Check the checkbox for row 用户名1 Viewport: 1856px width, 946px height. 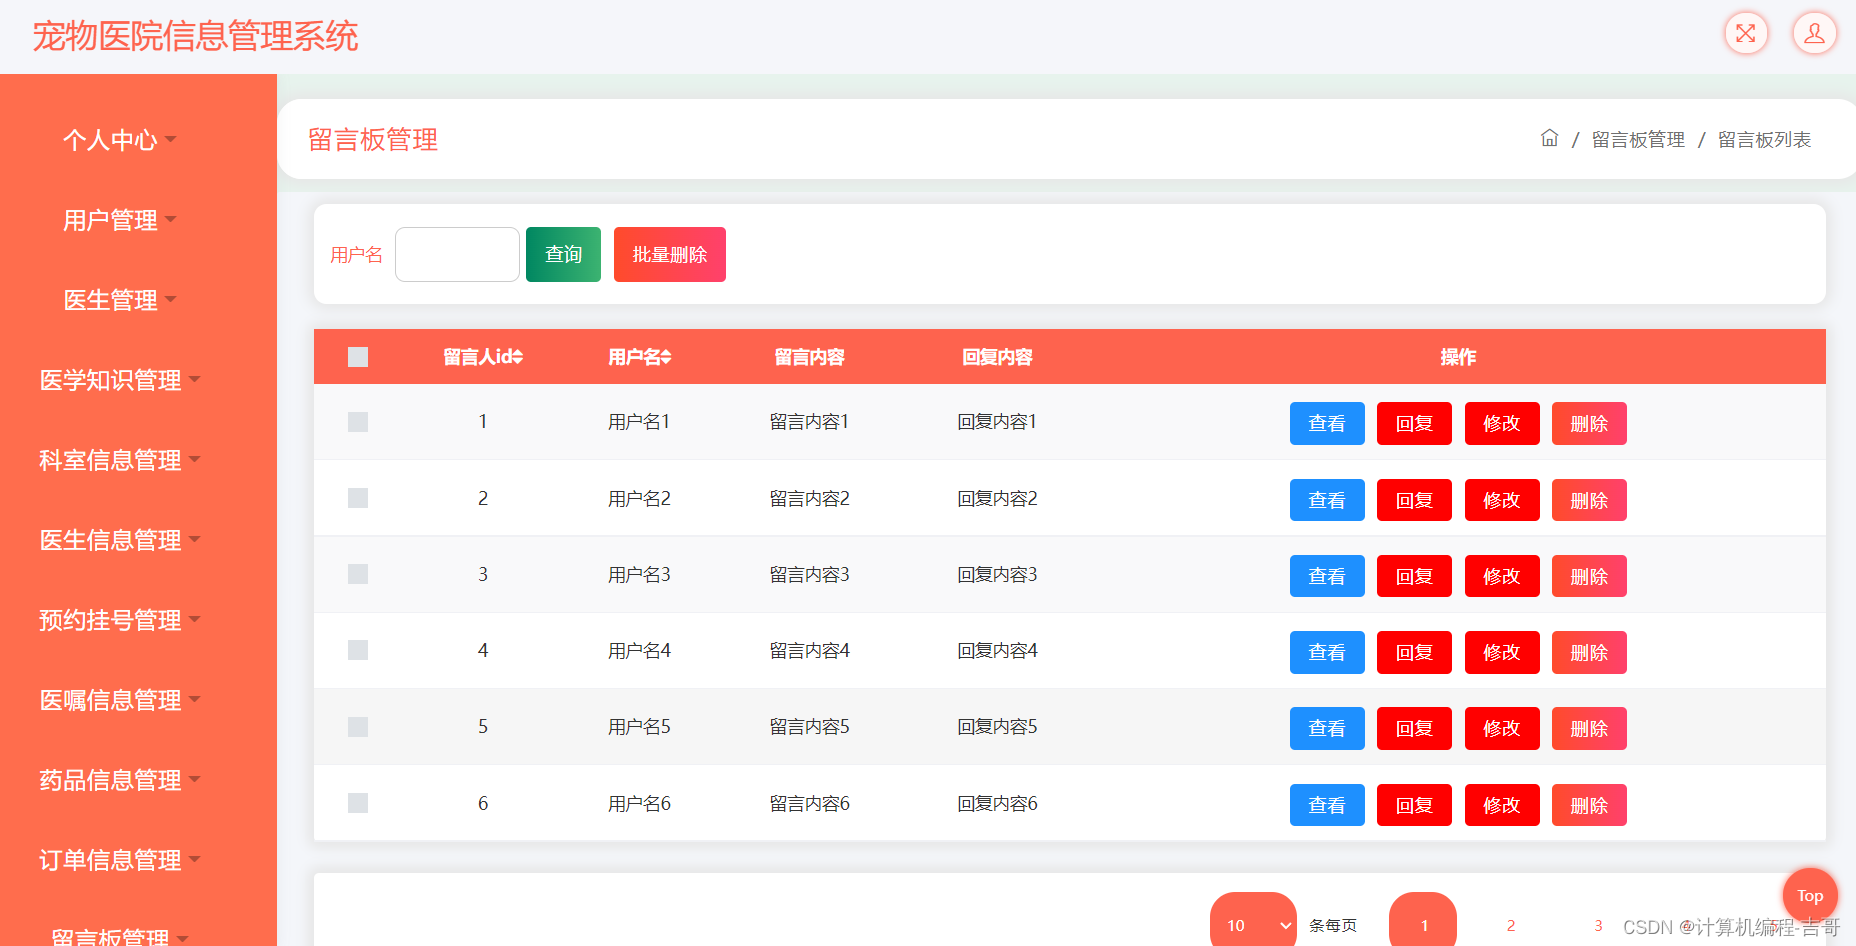pyautogui.click(x=358, y=422)
